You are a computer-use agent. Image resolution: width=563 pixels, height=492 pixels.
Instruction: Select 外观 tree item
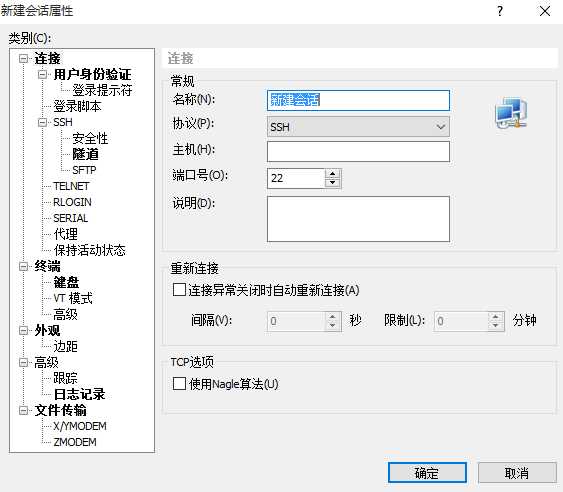point(47,330)
